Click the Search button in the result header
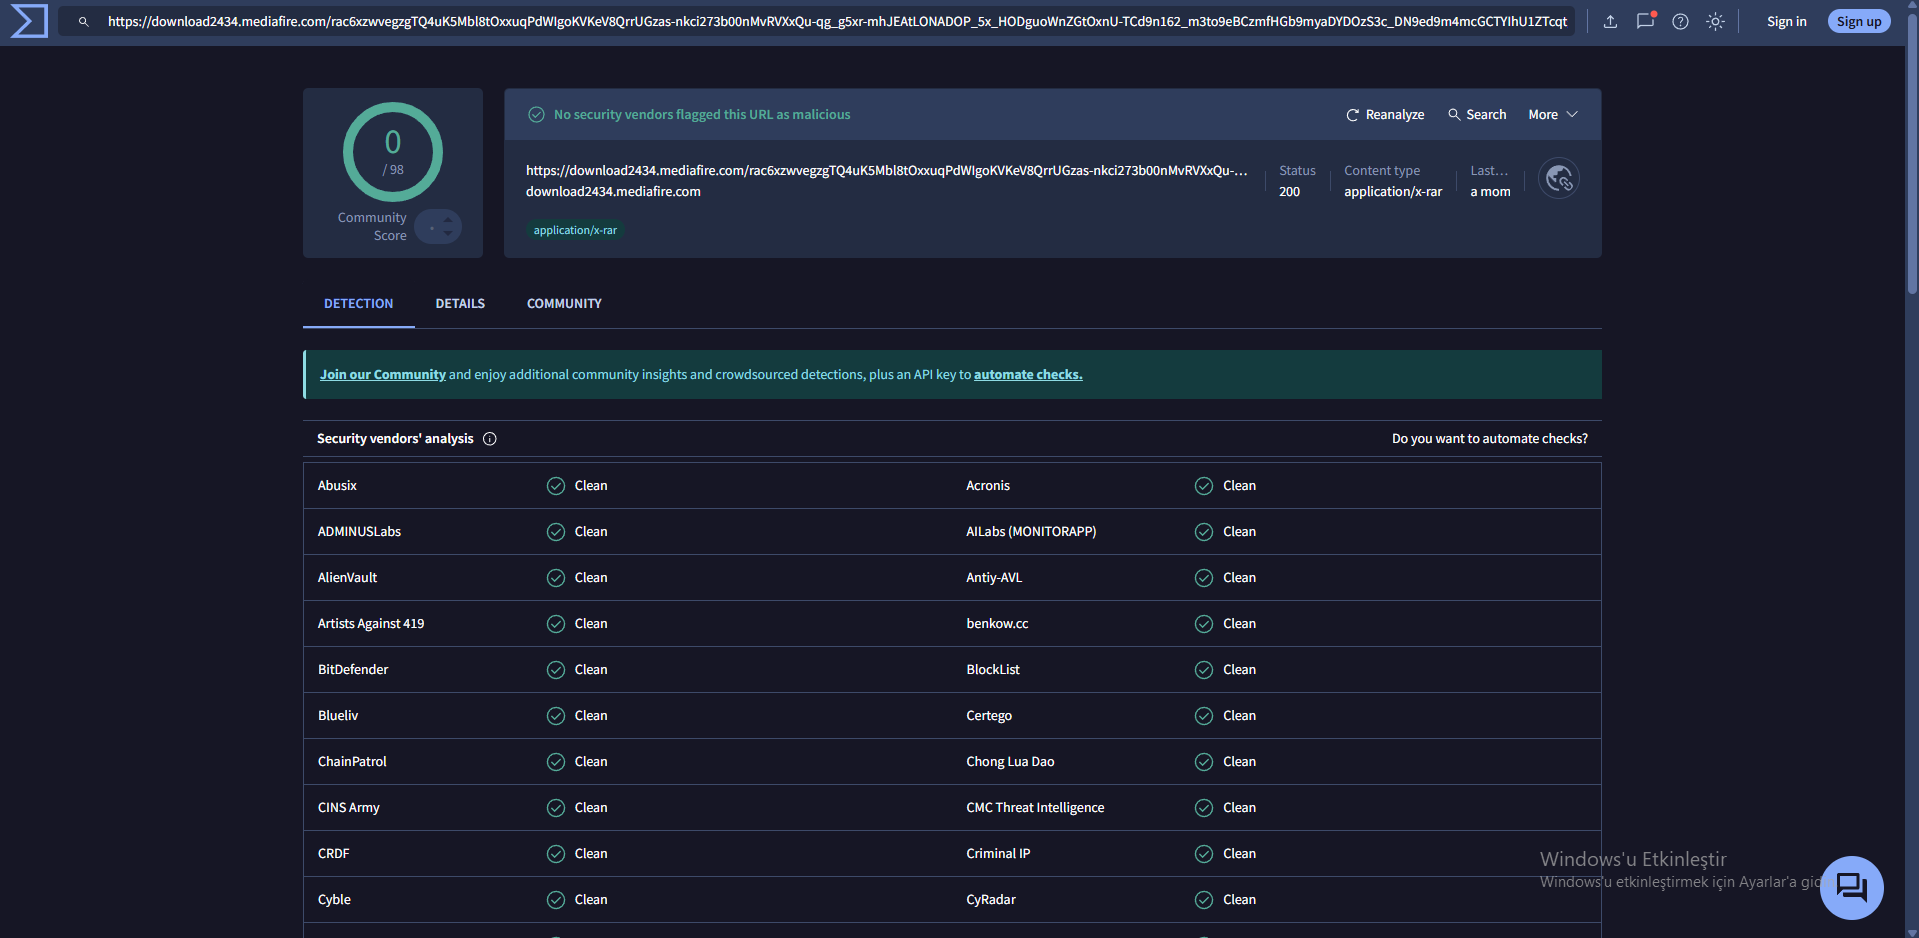1919x938 pixels. point(1477,115)
